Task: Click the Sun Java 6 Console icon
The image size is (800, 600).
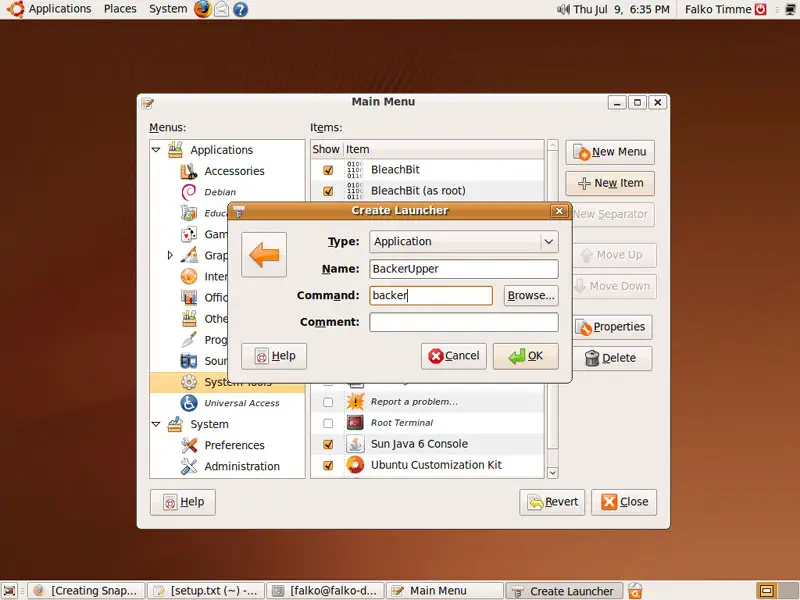Action: point(355,444)
